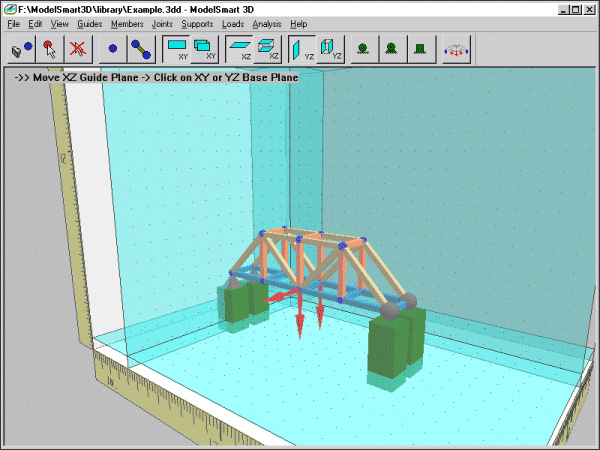The width and height of the screenshot is (600, 450).
Task: Expand the Analysis menu
Action: (267, 24)
